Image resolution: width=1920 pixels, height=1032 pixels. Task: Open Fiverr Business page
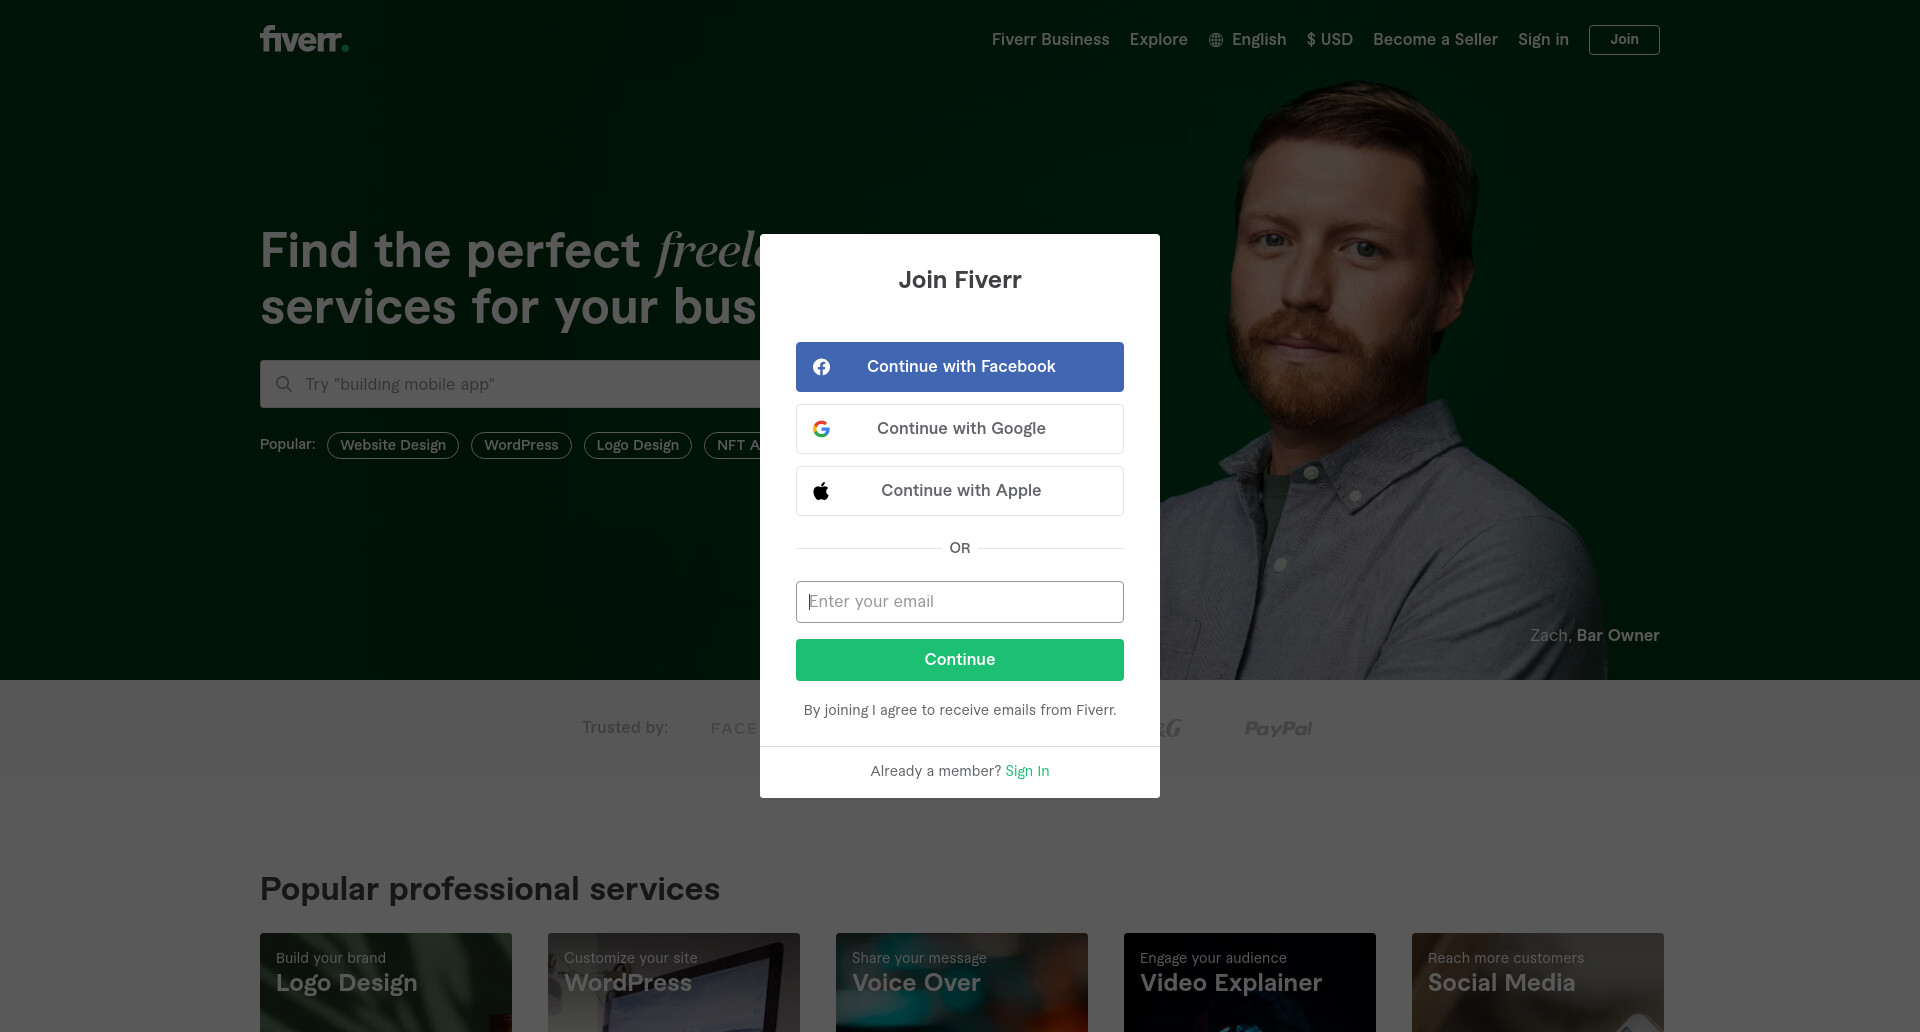point(1050,39)
